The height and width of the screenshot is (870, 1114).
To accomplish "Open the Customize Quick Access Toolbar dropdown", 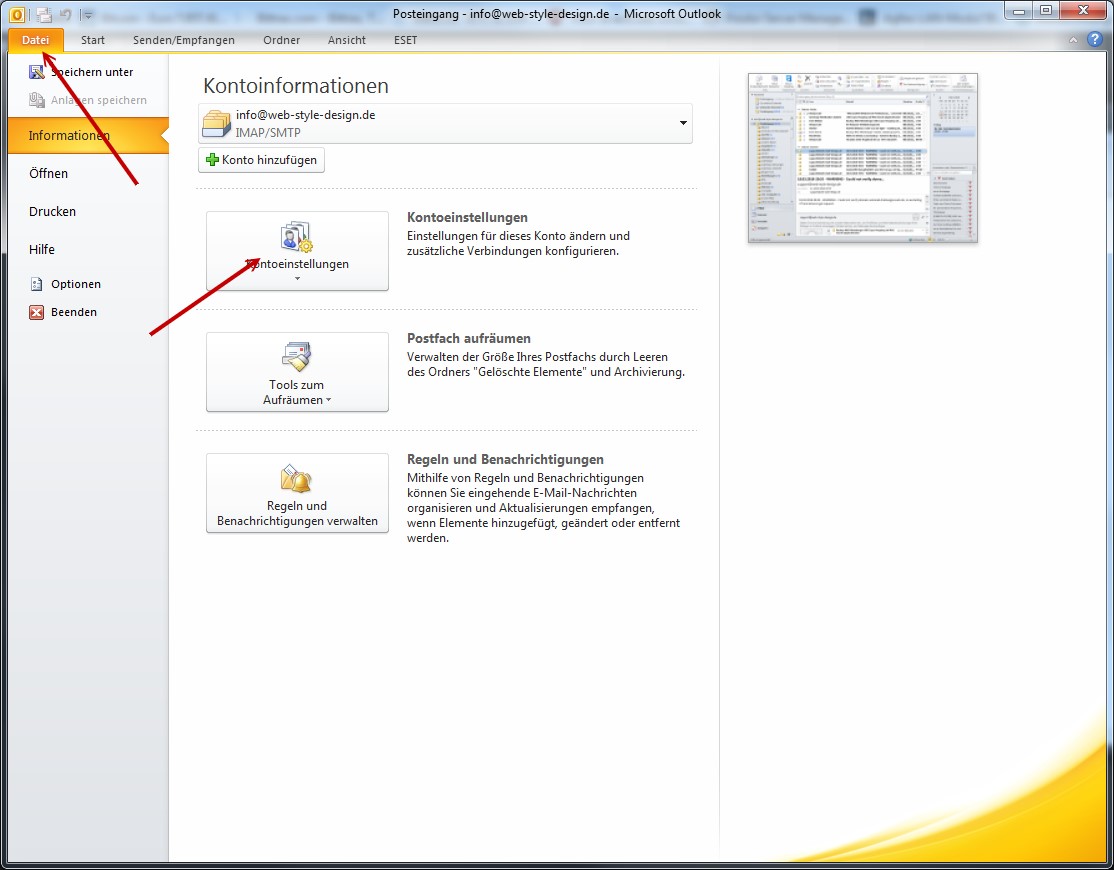I will point(87,14).
